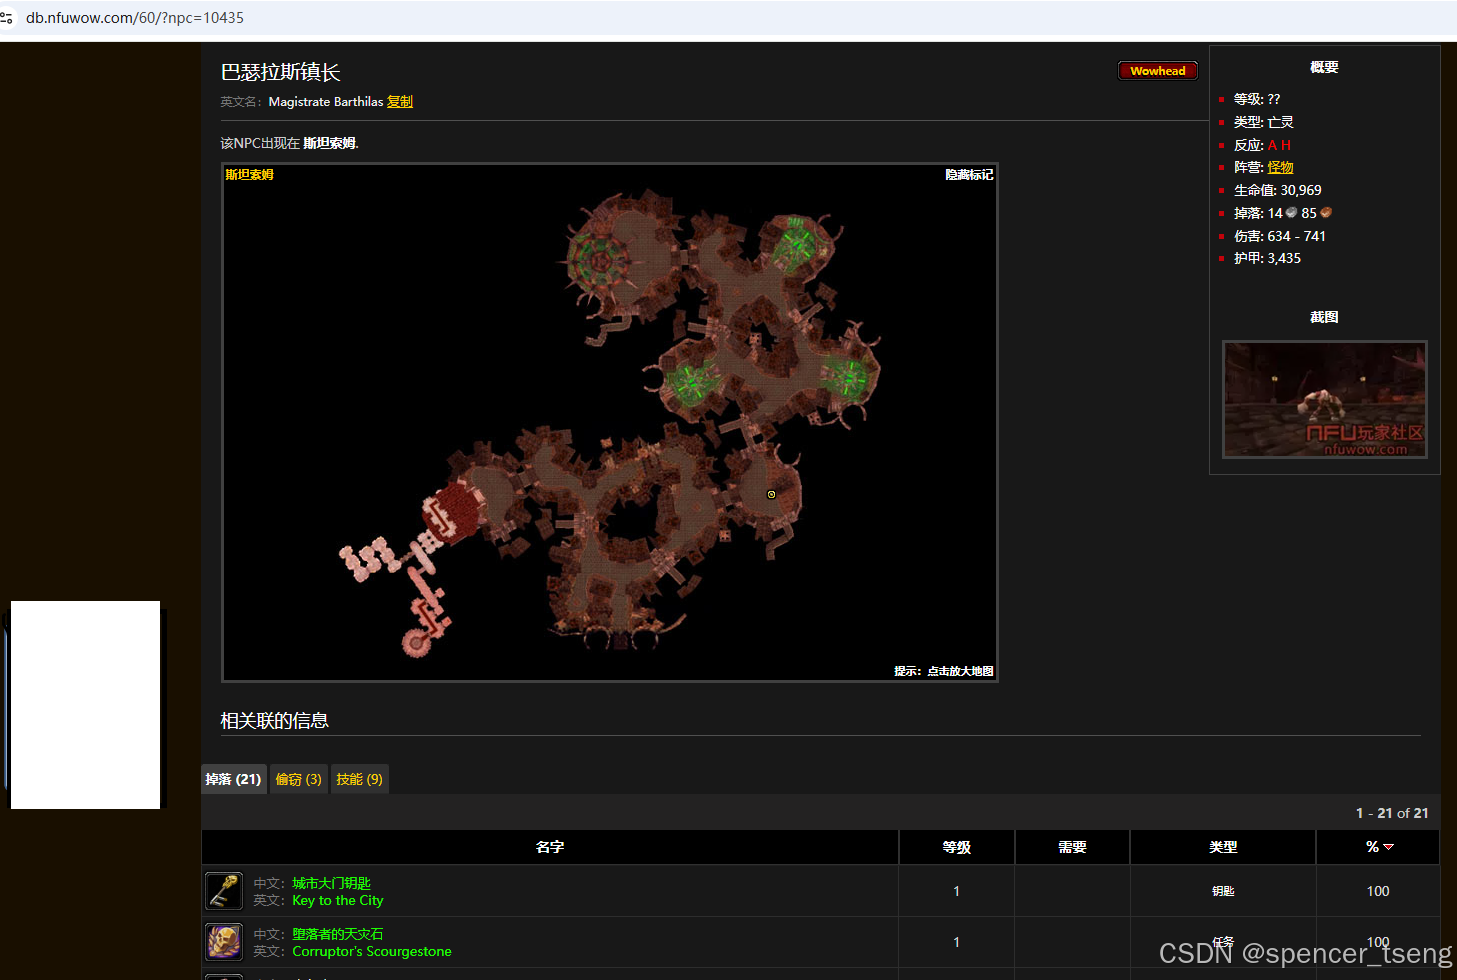Switch to the 掉落 (21) tab
The width and height of the screenshot is (1457, 980).
click(234, 779)
